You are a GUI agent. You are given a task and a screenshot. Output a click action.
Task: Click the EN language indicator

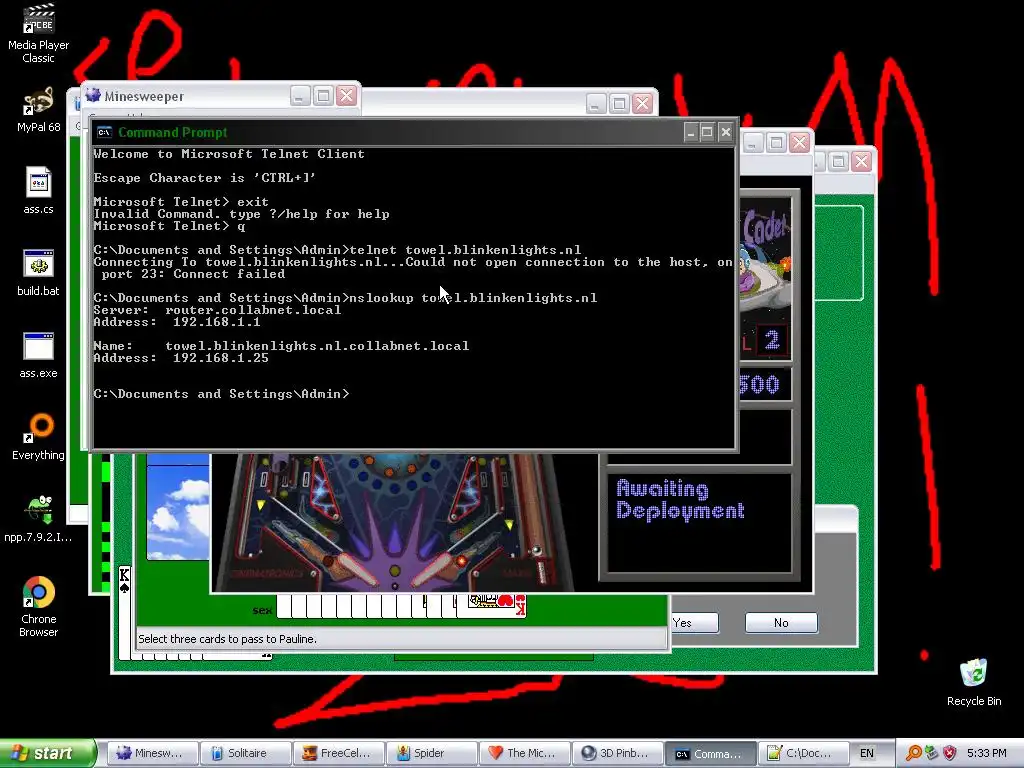coord(867,753)
